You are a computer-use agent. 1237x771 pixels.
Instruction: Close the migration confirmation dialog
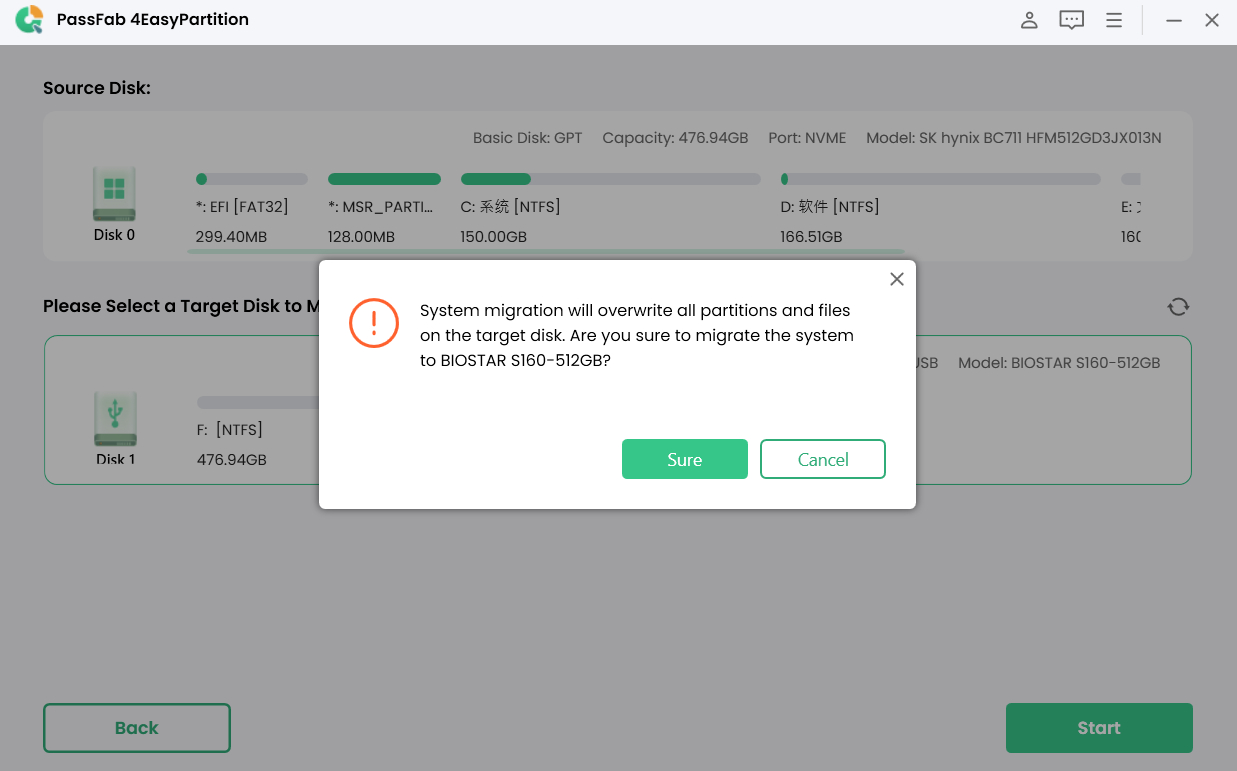tap(896, 279)
